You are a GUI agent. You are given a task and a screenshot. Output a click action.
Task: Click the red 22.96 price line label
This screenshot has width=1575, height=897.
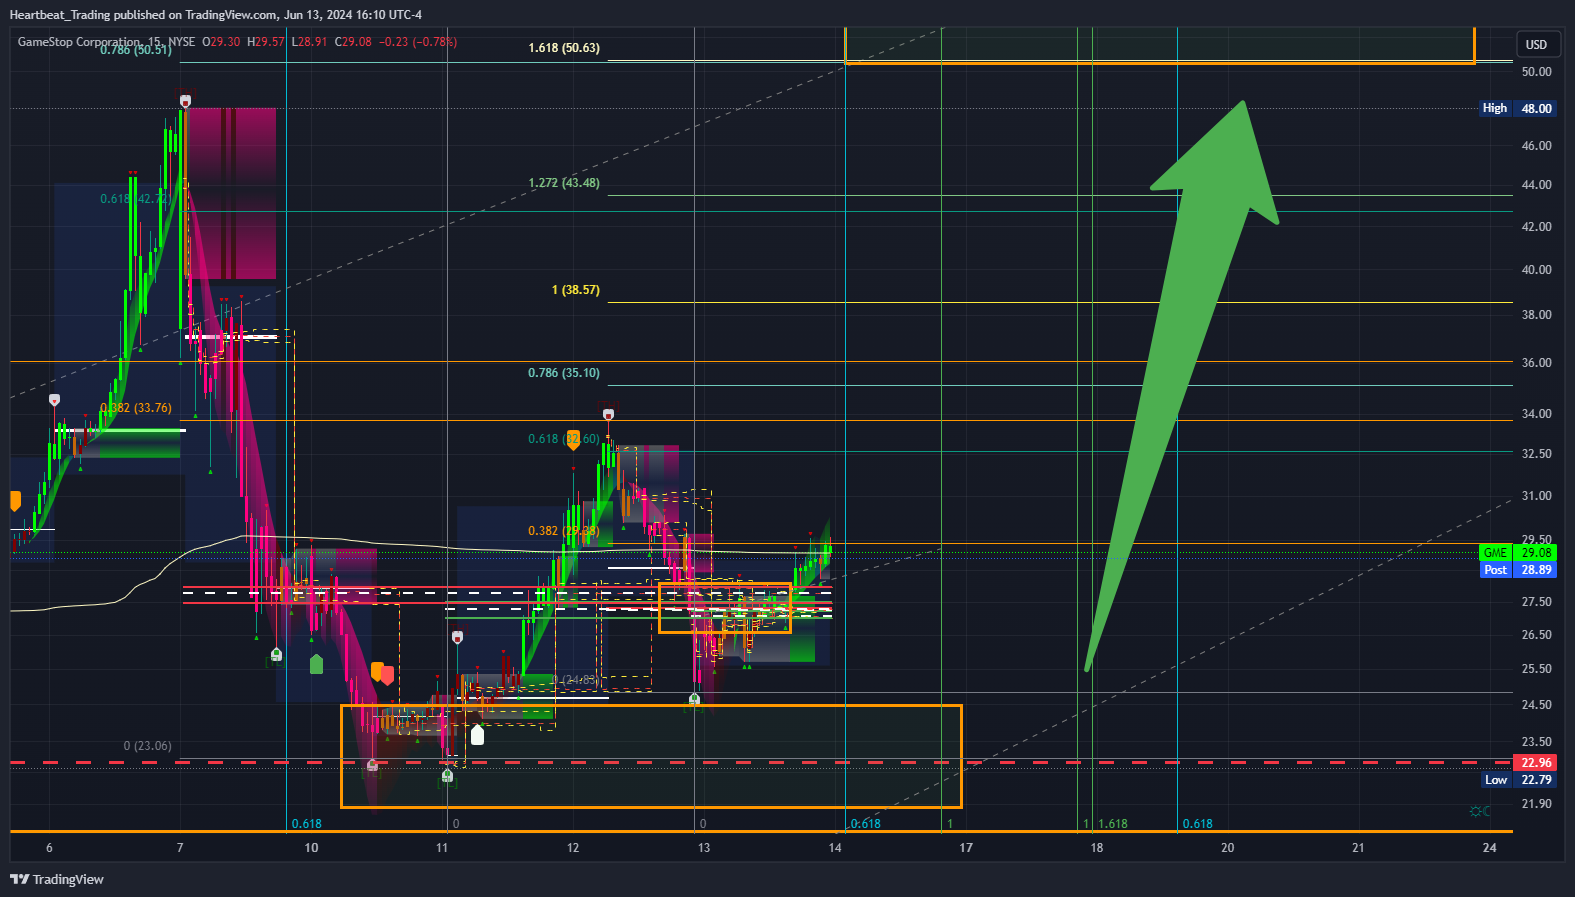[1536, 762]
